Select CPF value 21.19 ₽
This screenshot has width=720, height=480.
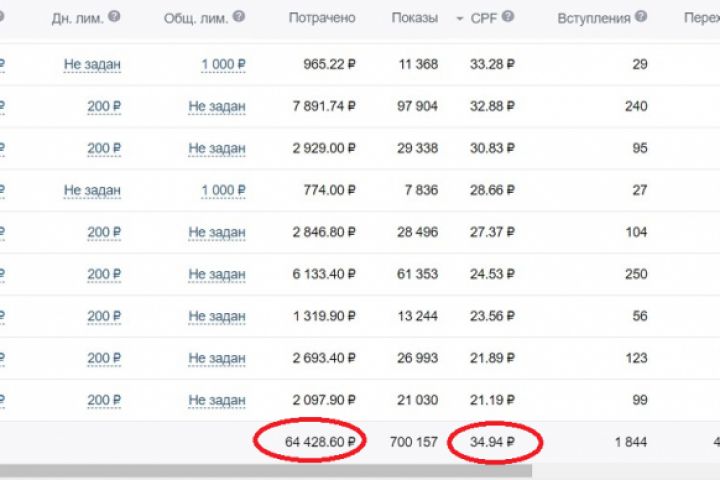click(492, 400)
